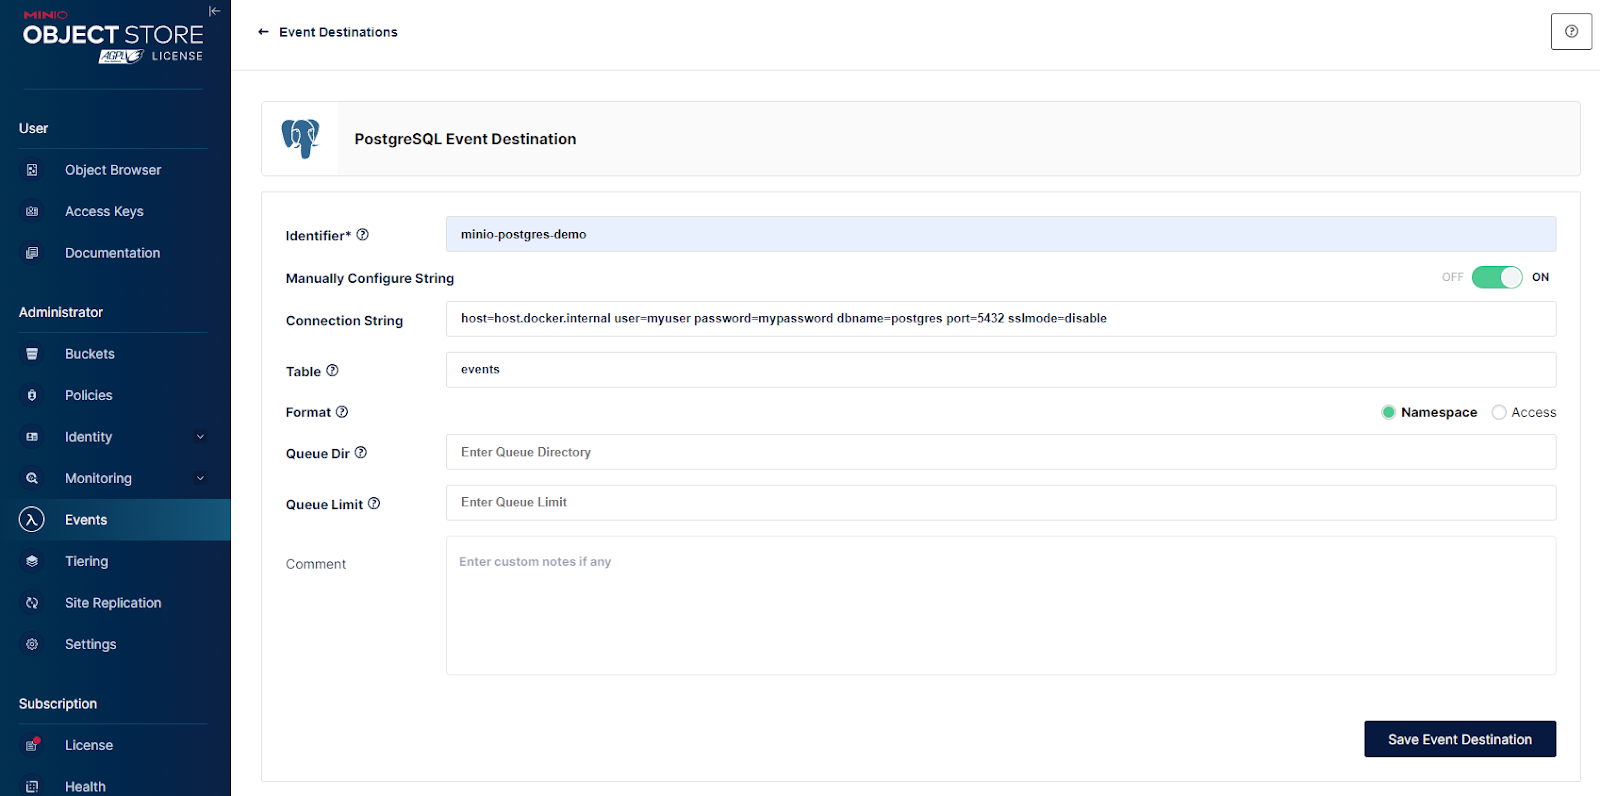Click the Save Event Destination button
The width and height of the screenshot is (1600, 796).
(1459, 739)
